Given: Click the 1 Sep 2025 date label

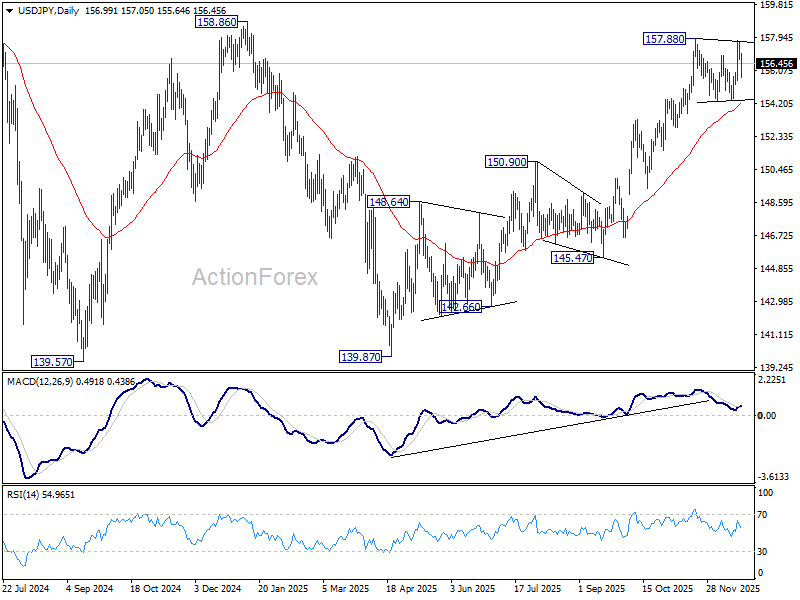Looking at the screenshot, I should (602, 589).
